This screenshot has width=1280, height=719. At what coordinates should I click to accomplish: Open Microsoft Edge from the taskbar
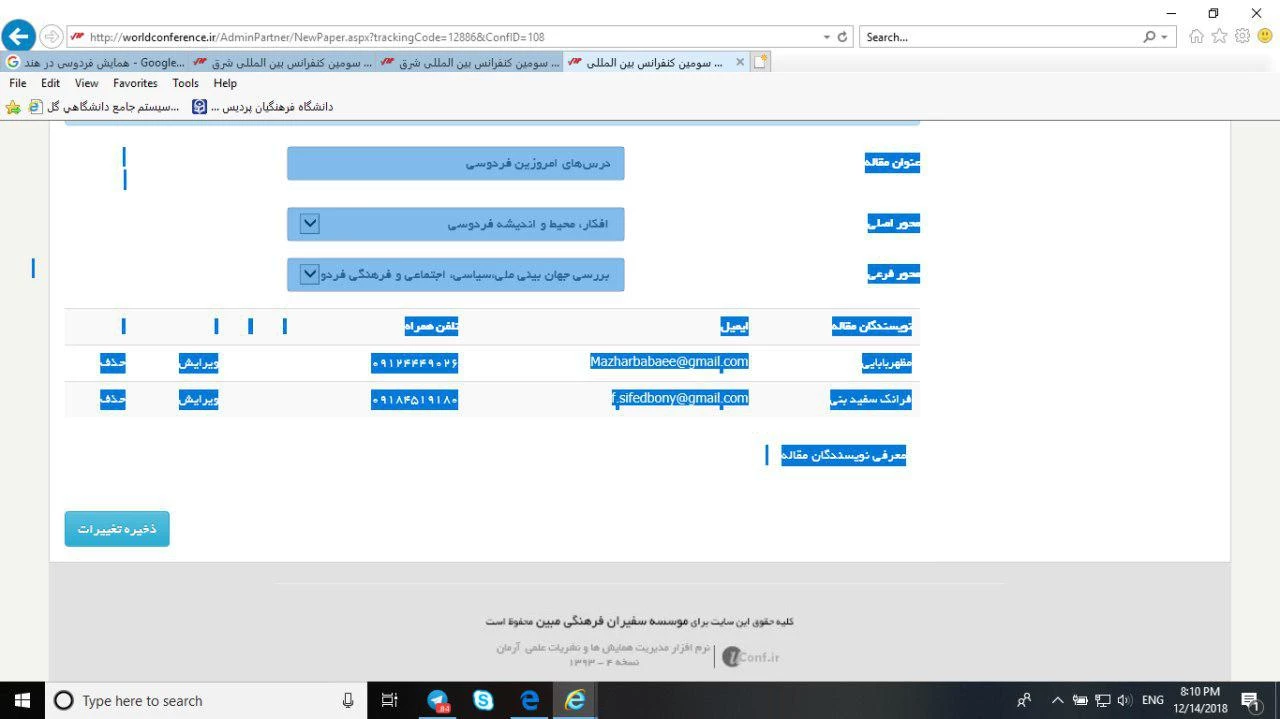point(529,701)
